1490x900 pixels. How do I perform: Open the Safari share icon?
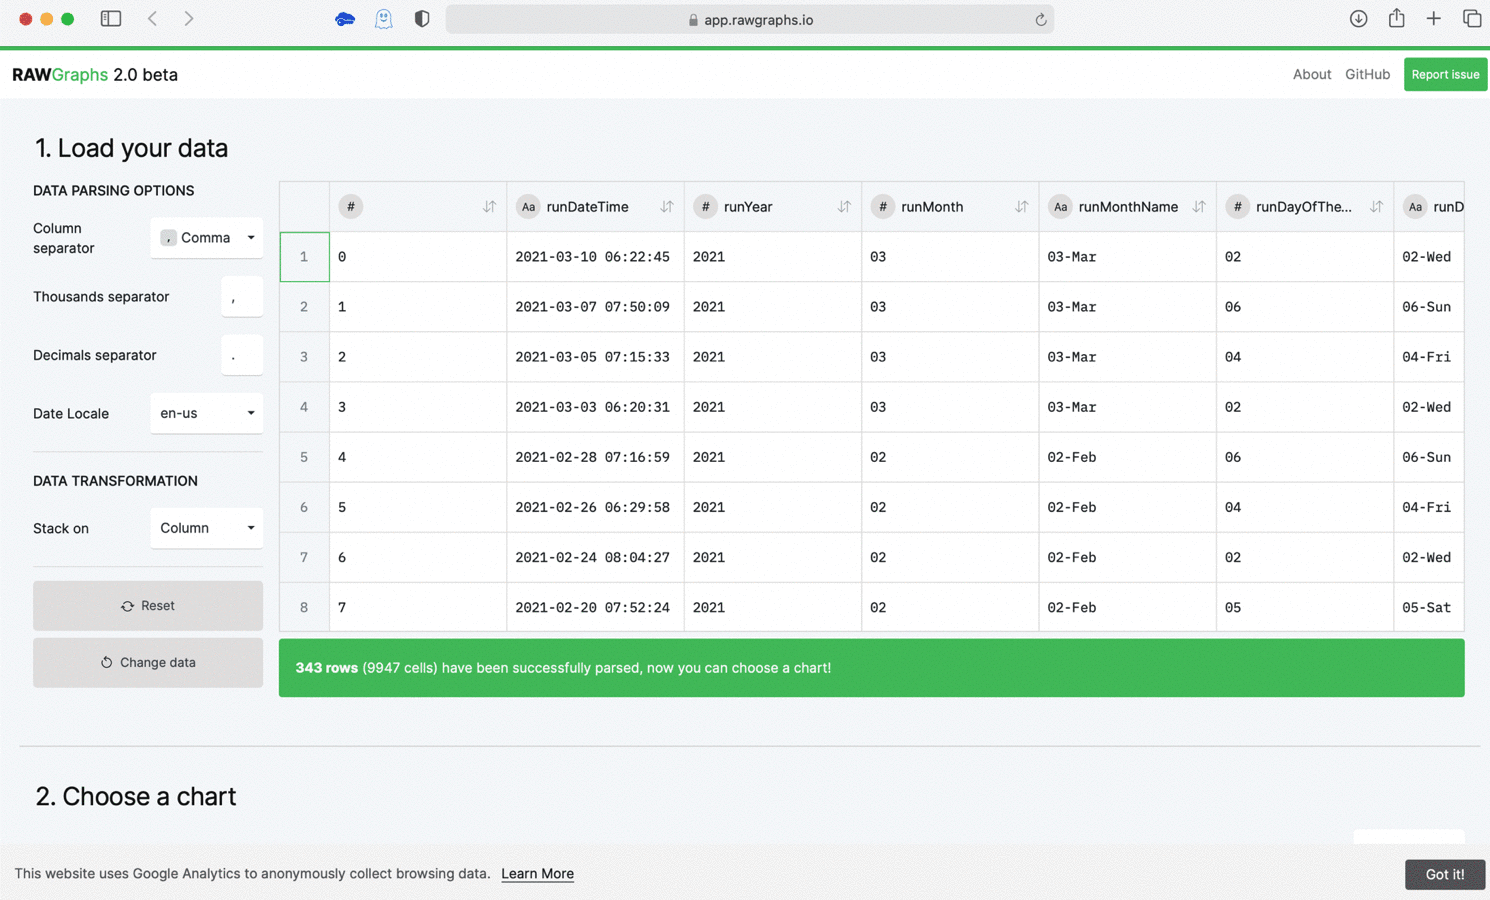tap(1396, 19)
